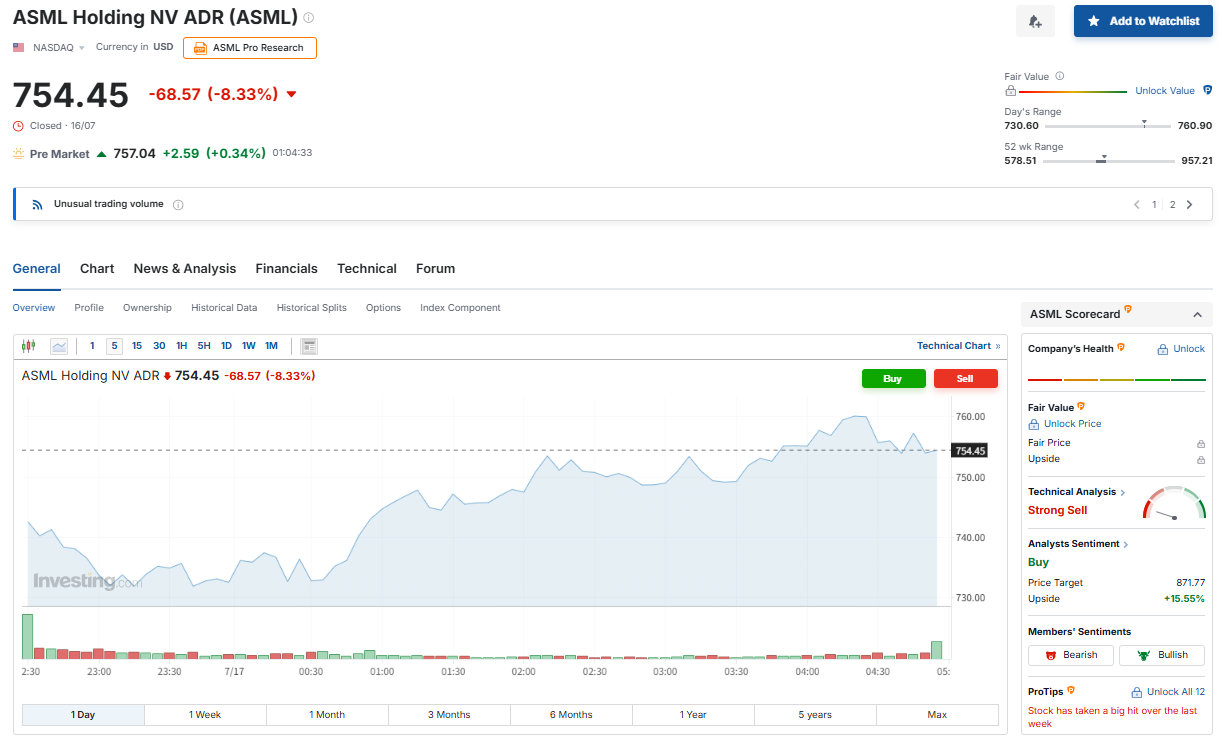This screenshot has width=1222, height=736.
Task: Click the Unlock Price link
Action: (x=1073, y=424)
